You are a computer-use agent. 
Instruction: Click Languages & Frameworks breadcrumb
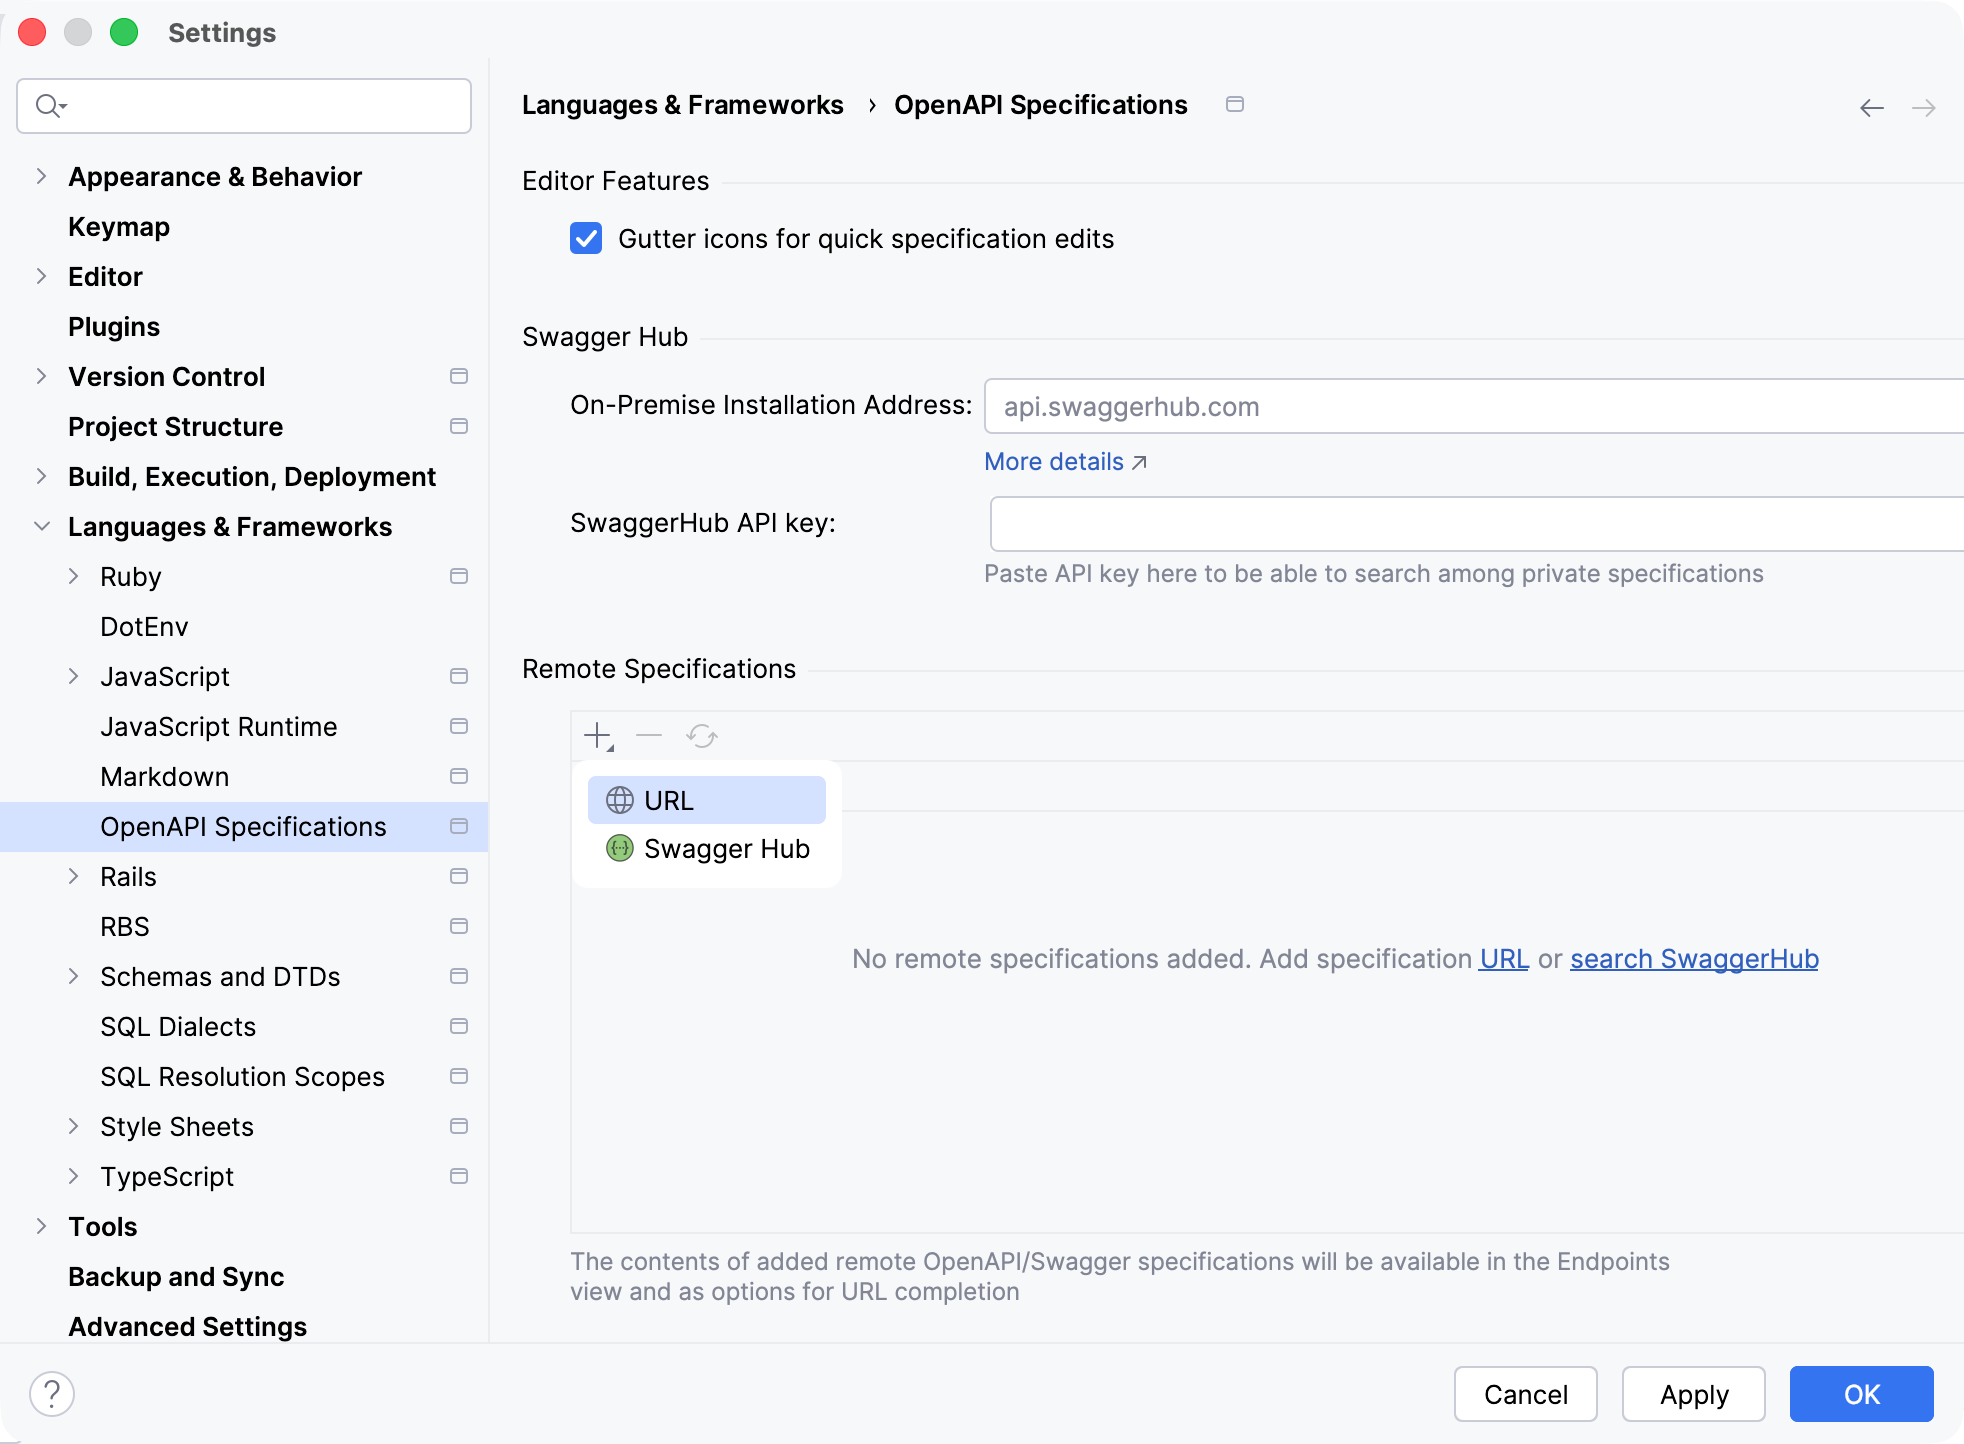682,105
